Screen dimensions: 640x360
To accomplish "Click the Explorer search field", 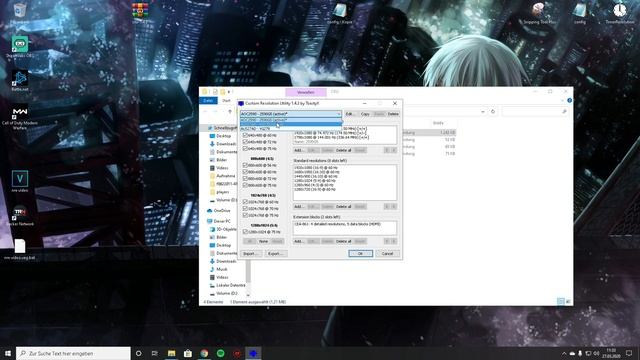I will 535,111.
